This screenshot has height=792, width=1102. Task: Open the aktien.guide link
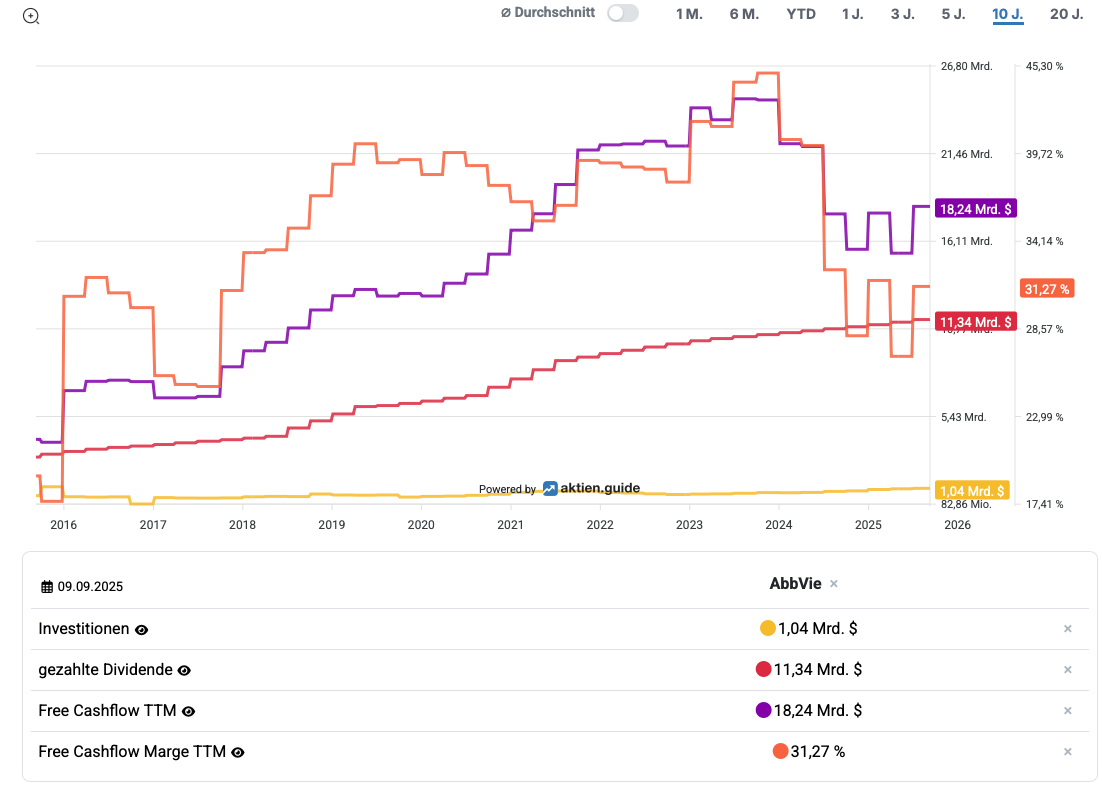coord(599,488)
